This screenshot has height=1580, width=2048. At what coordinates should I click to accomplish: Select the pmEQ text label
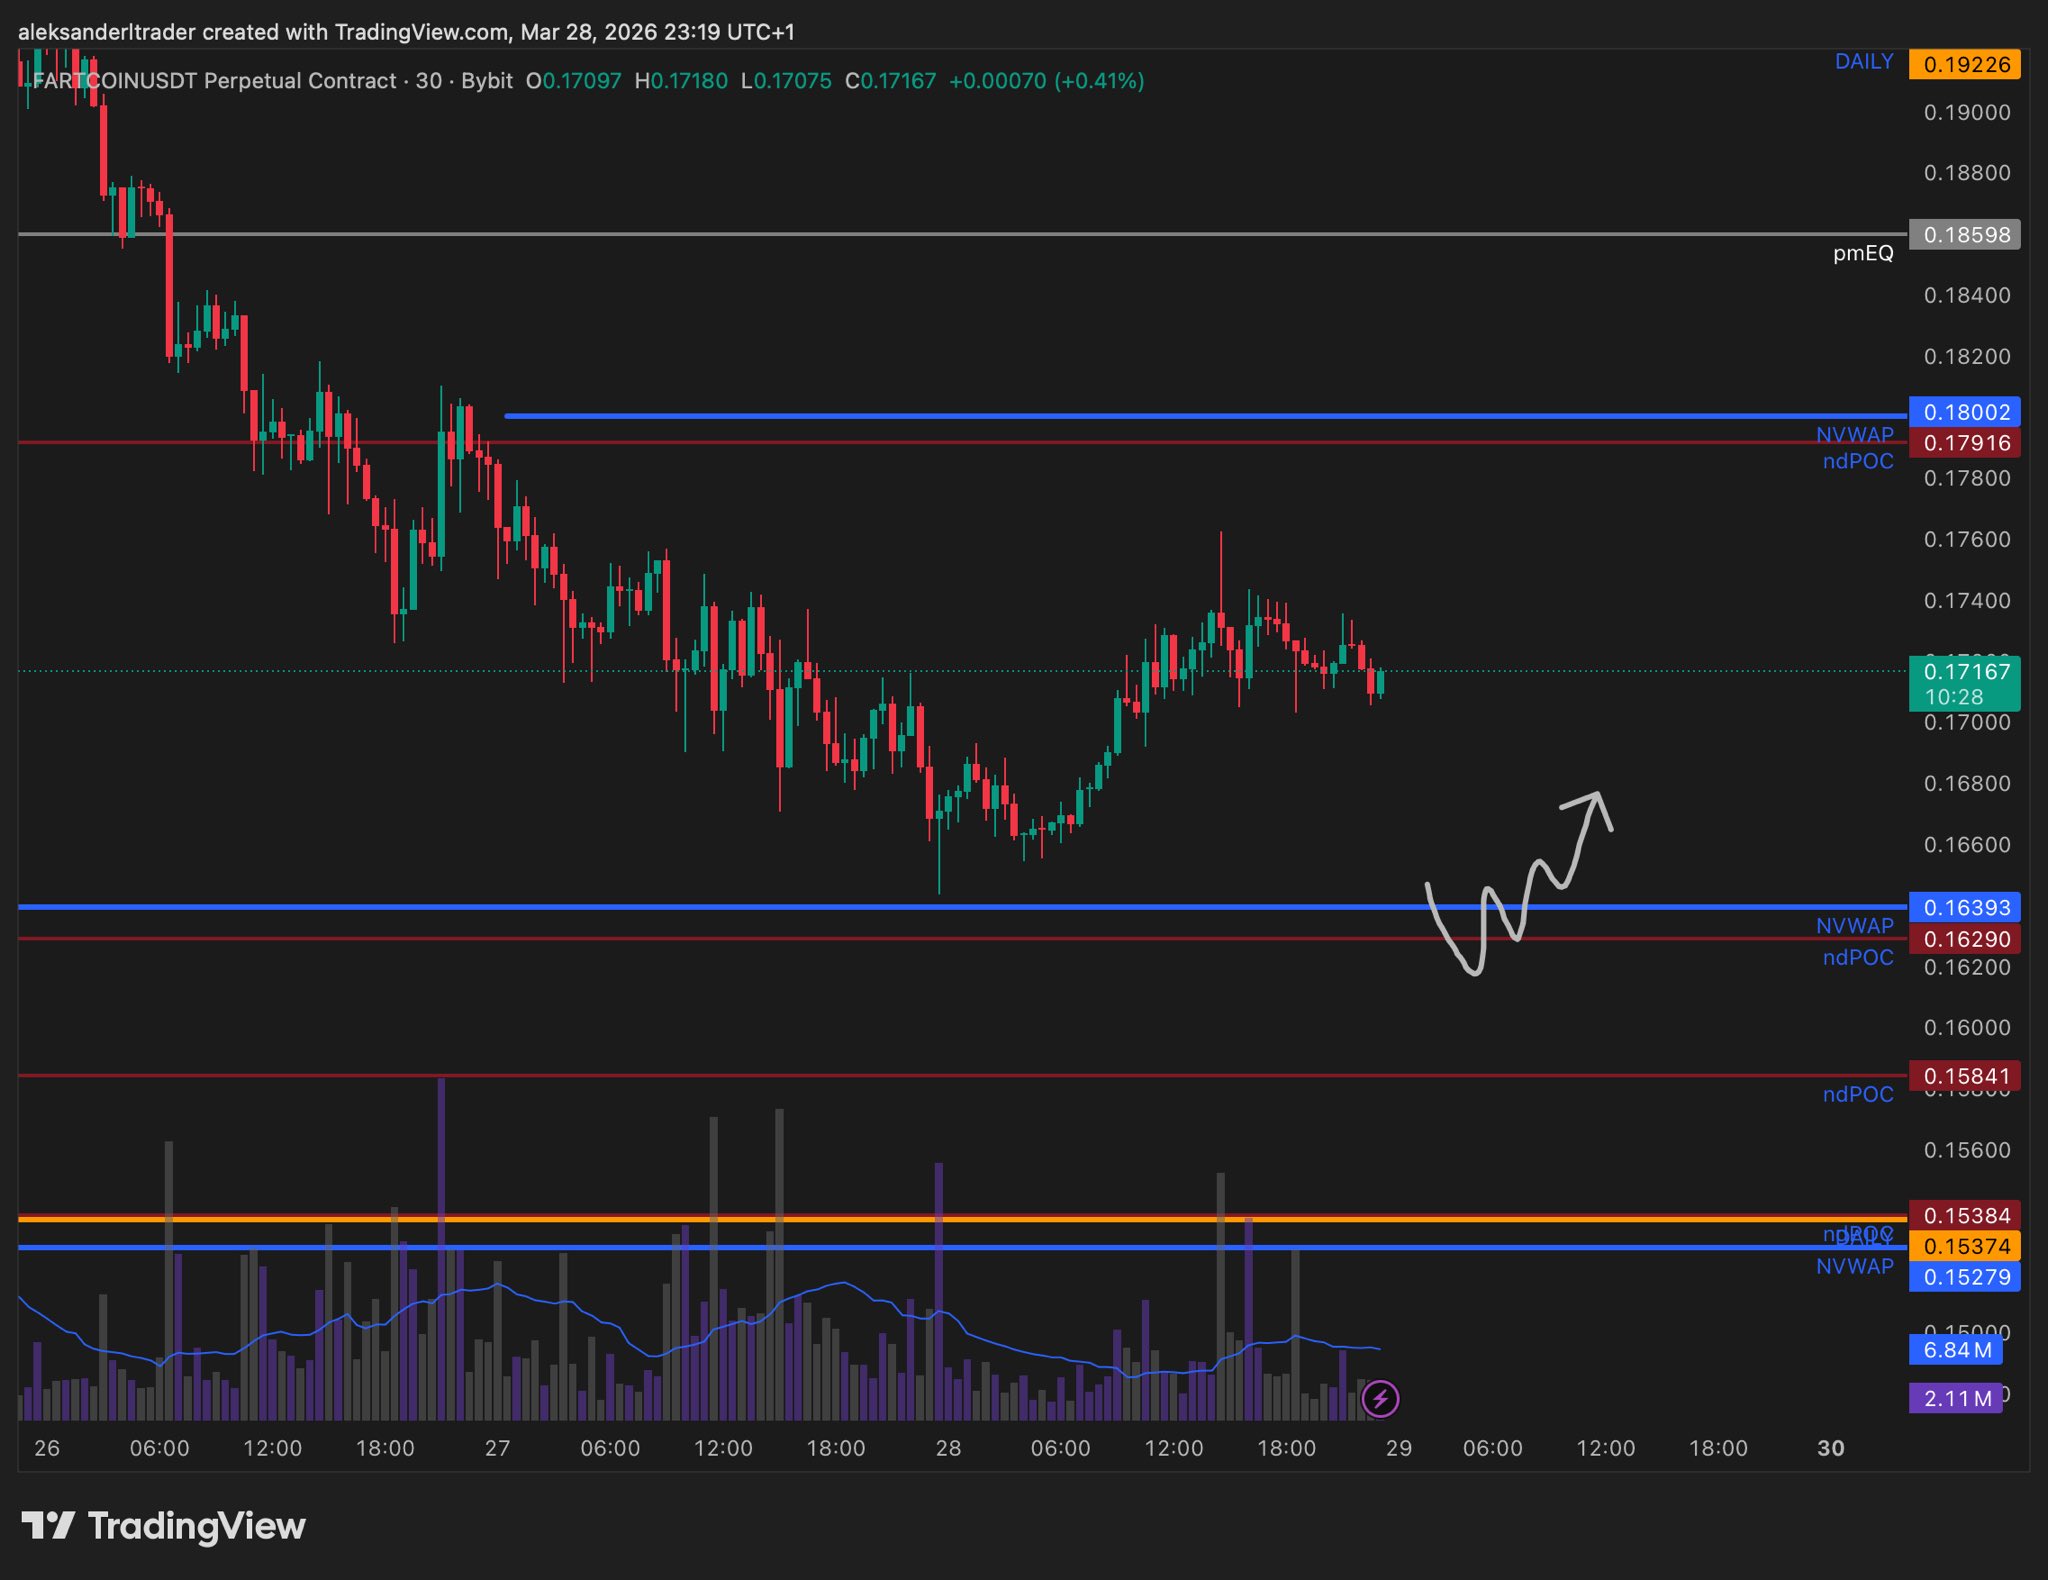click(x=1862, y=253)
